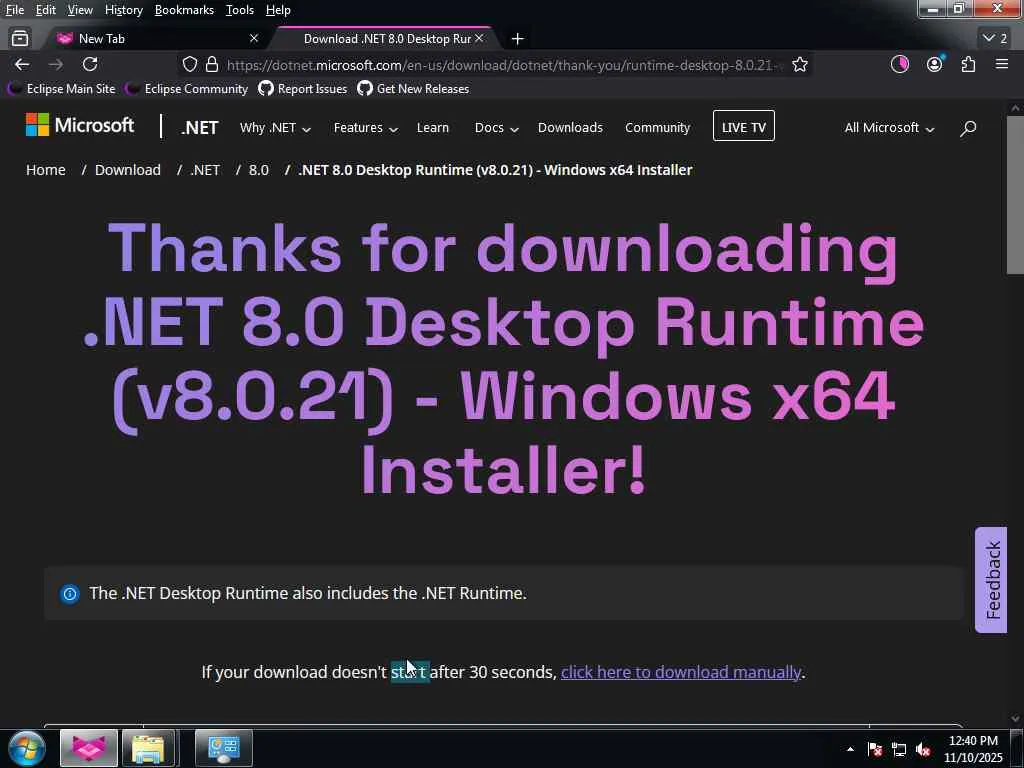
Task: Show hidden tray icons arrow
Action: point(850,749)
